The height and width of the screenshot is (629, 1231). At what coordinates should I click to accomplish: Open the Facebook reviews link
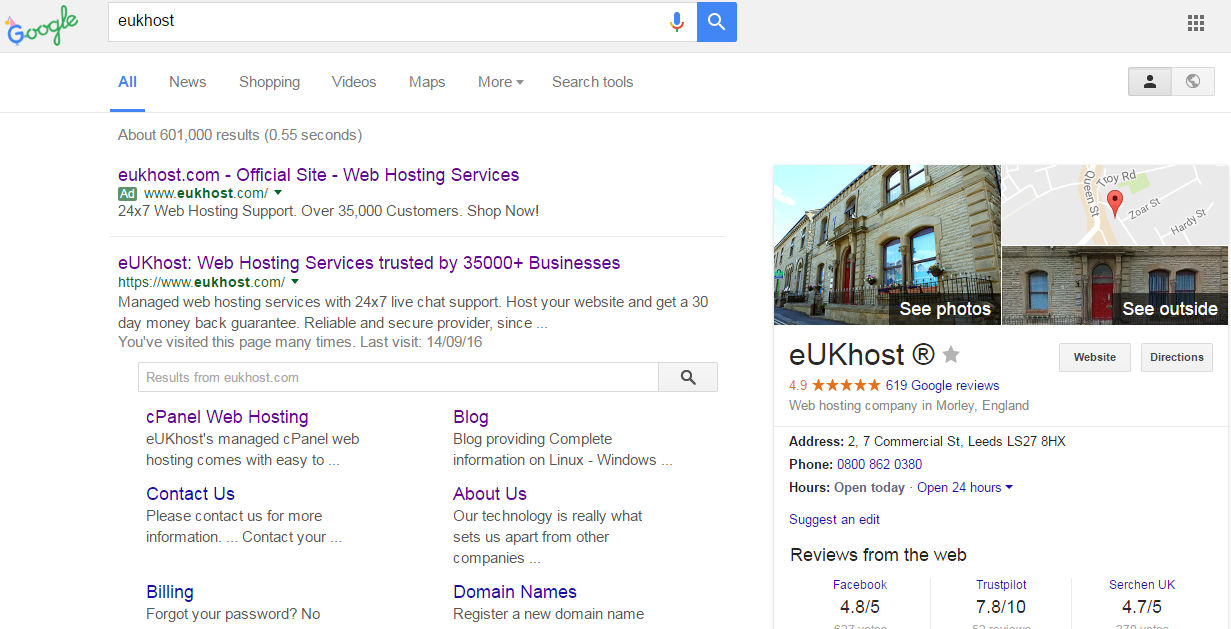tap(860, 585)
